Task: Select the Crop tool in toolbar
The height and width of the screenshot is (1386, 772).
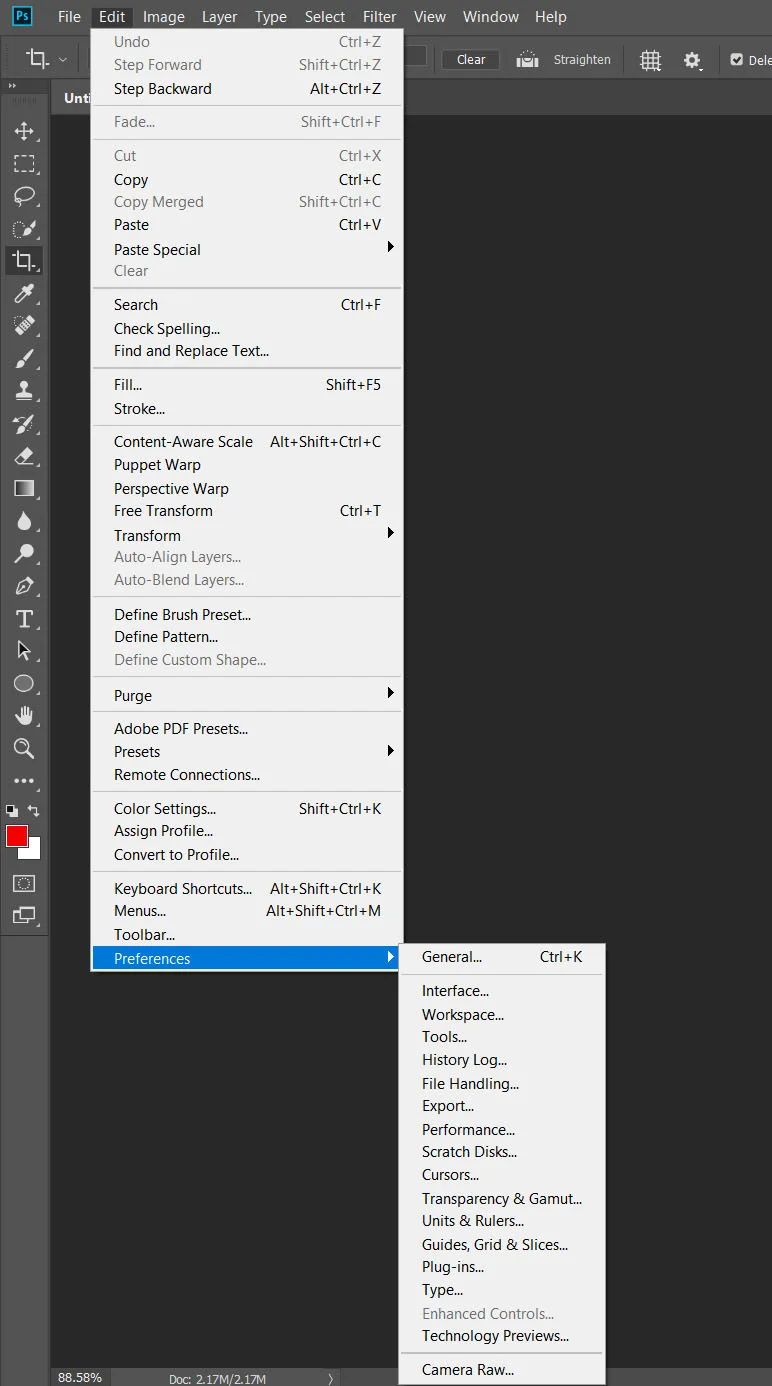Action: [x=24, y=261]
